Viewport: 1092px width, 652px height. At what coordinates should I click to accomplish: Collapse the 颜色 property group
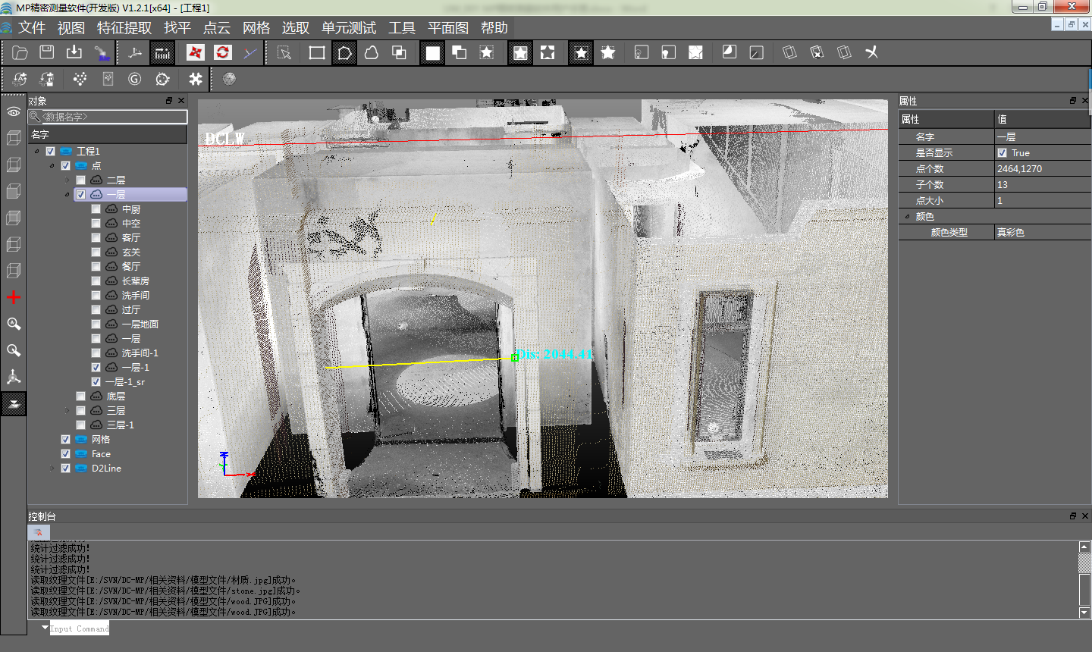(x=907, y=217)
